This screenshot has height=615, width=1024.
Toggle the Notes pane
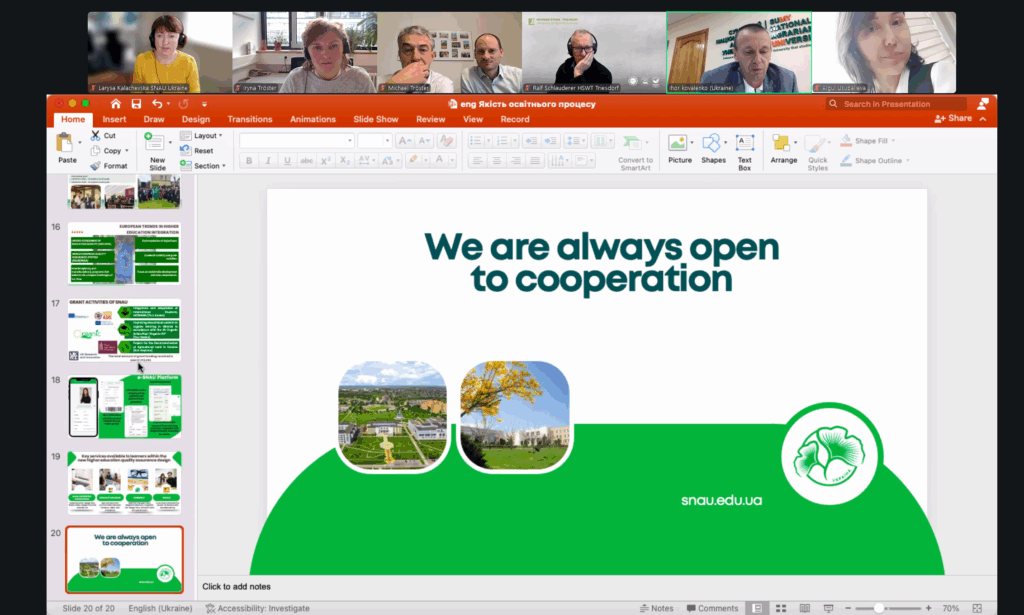[x=657, y=608]
